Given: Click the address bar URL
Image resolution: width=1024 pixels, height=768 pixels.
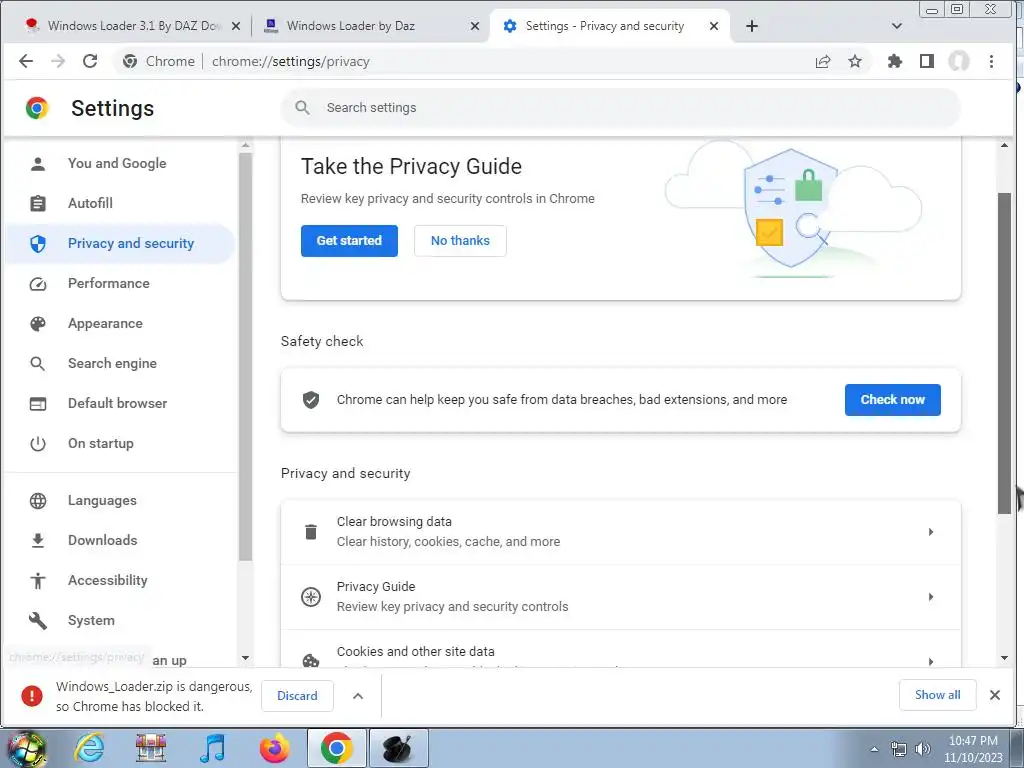Looking at the screenshot, I should 291,61.
